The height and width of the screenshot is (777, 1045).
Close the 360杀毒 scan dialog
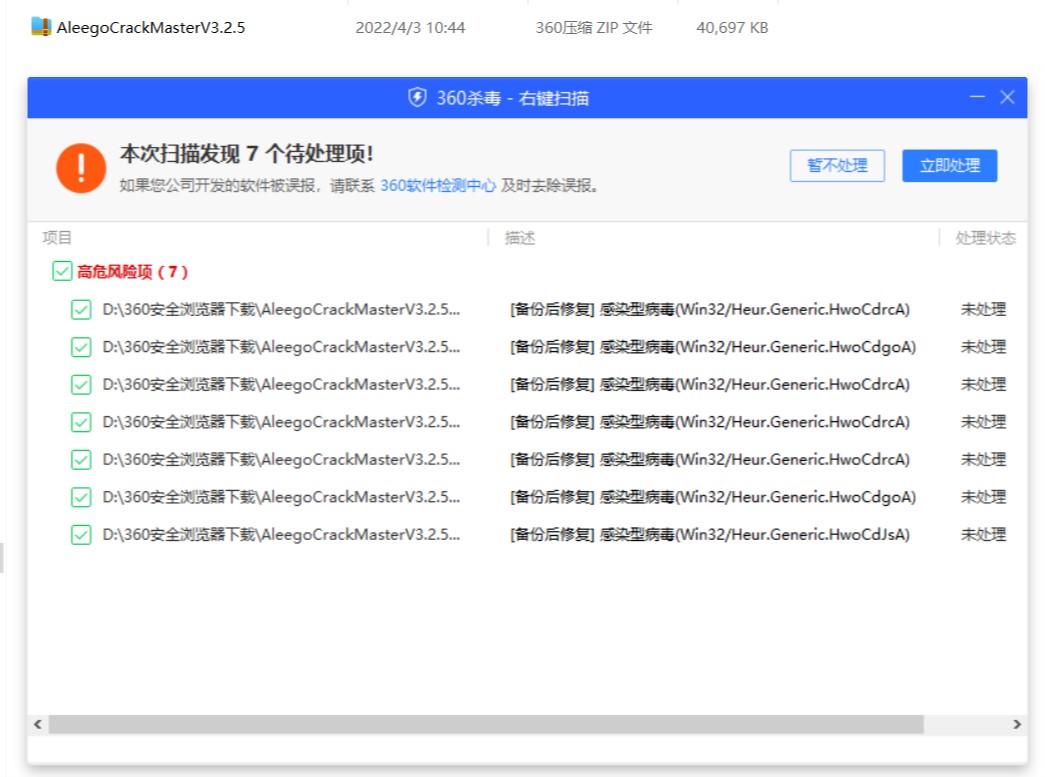tap(1008, 97)
